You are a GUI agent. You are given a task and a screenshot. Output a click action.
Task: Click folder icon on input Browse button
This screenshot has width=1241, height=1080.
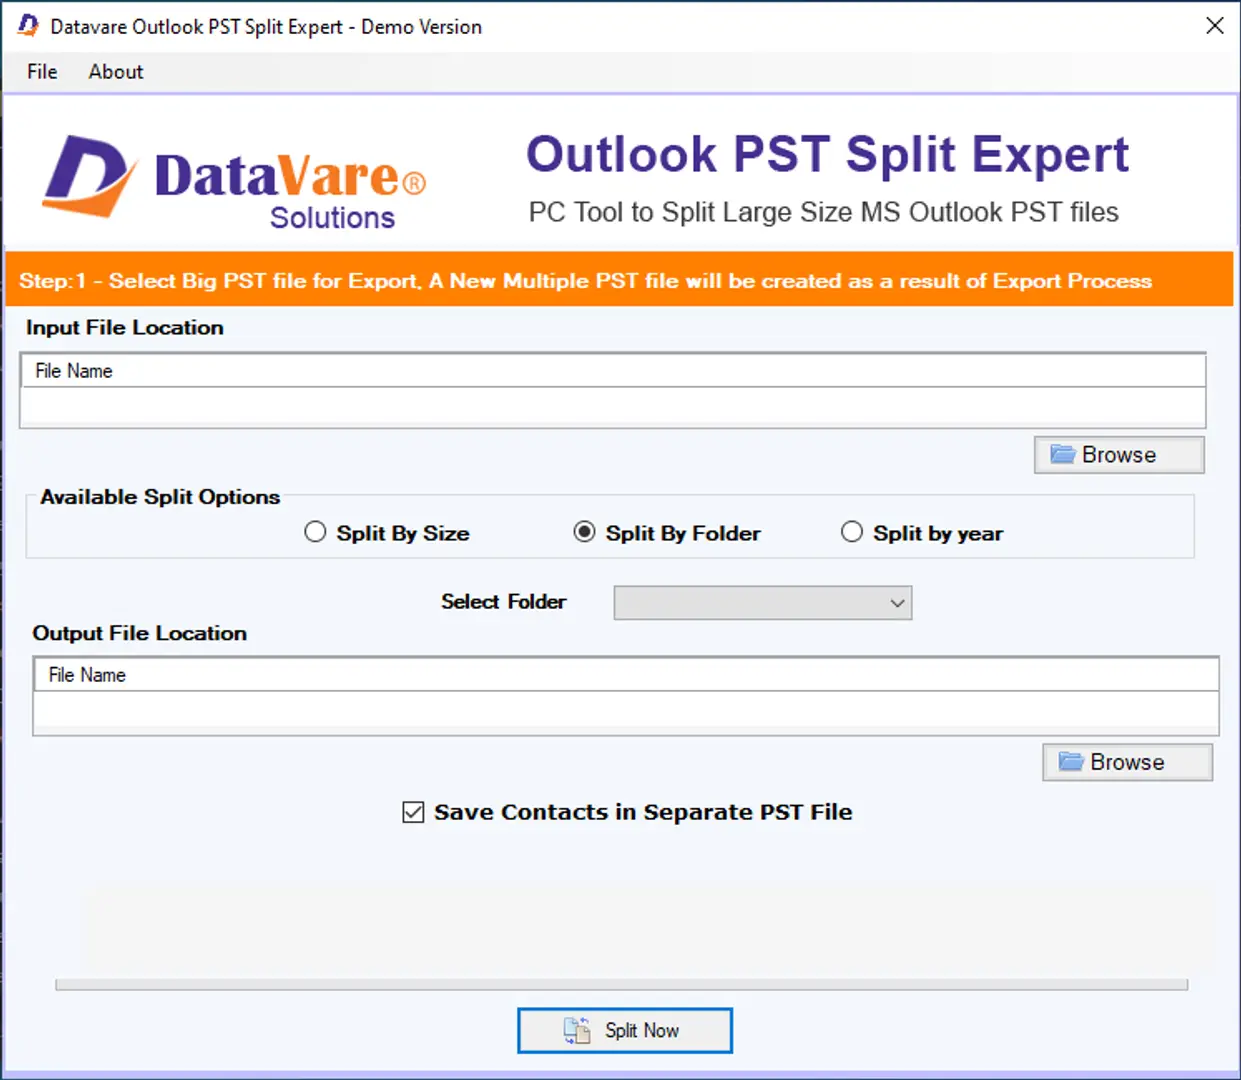pyautogui.click(x=1062, y=455)
